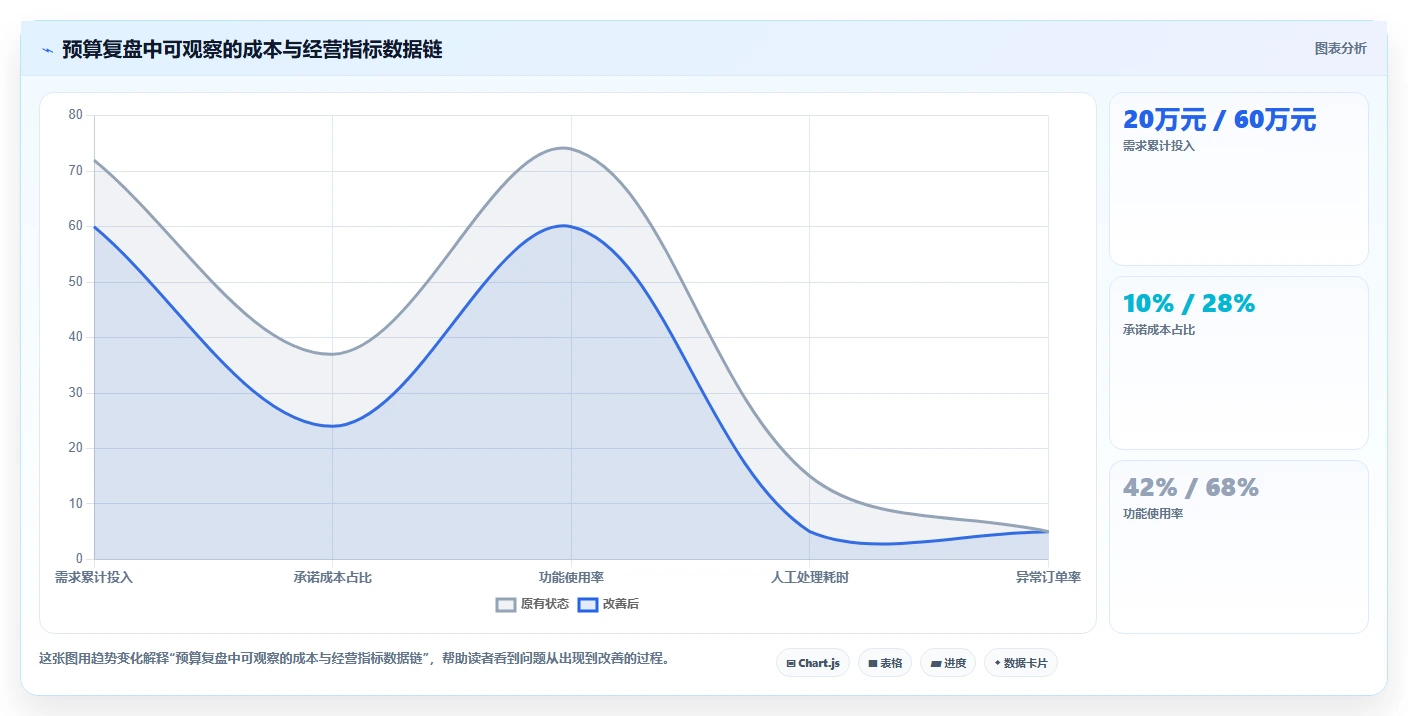Click the y-axis value 80
The height and width of the screenshot is (716, 1408).
coord(76,115)
